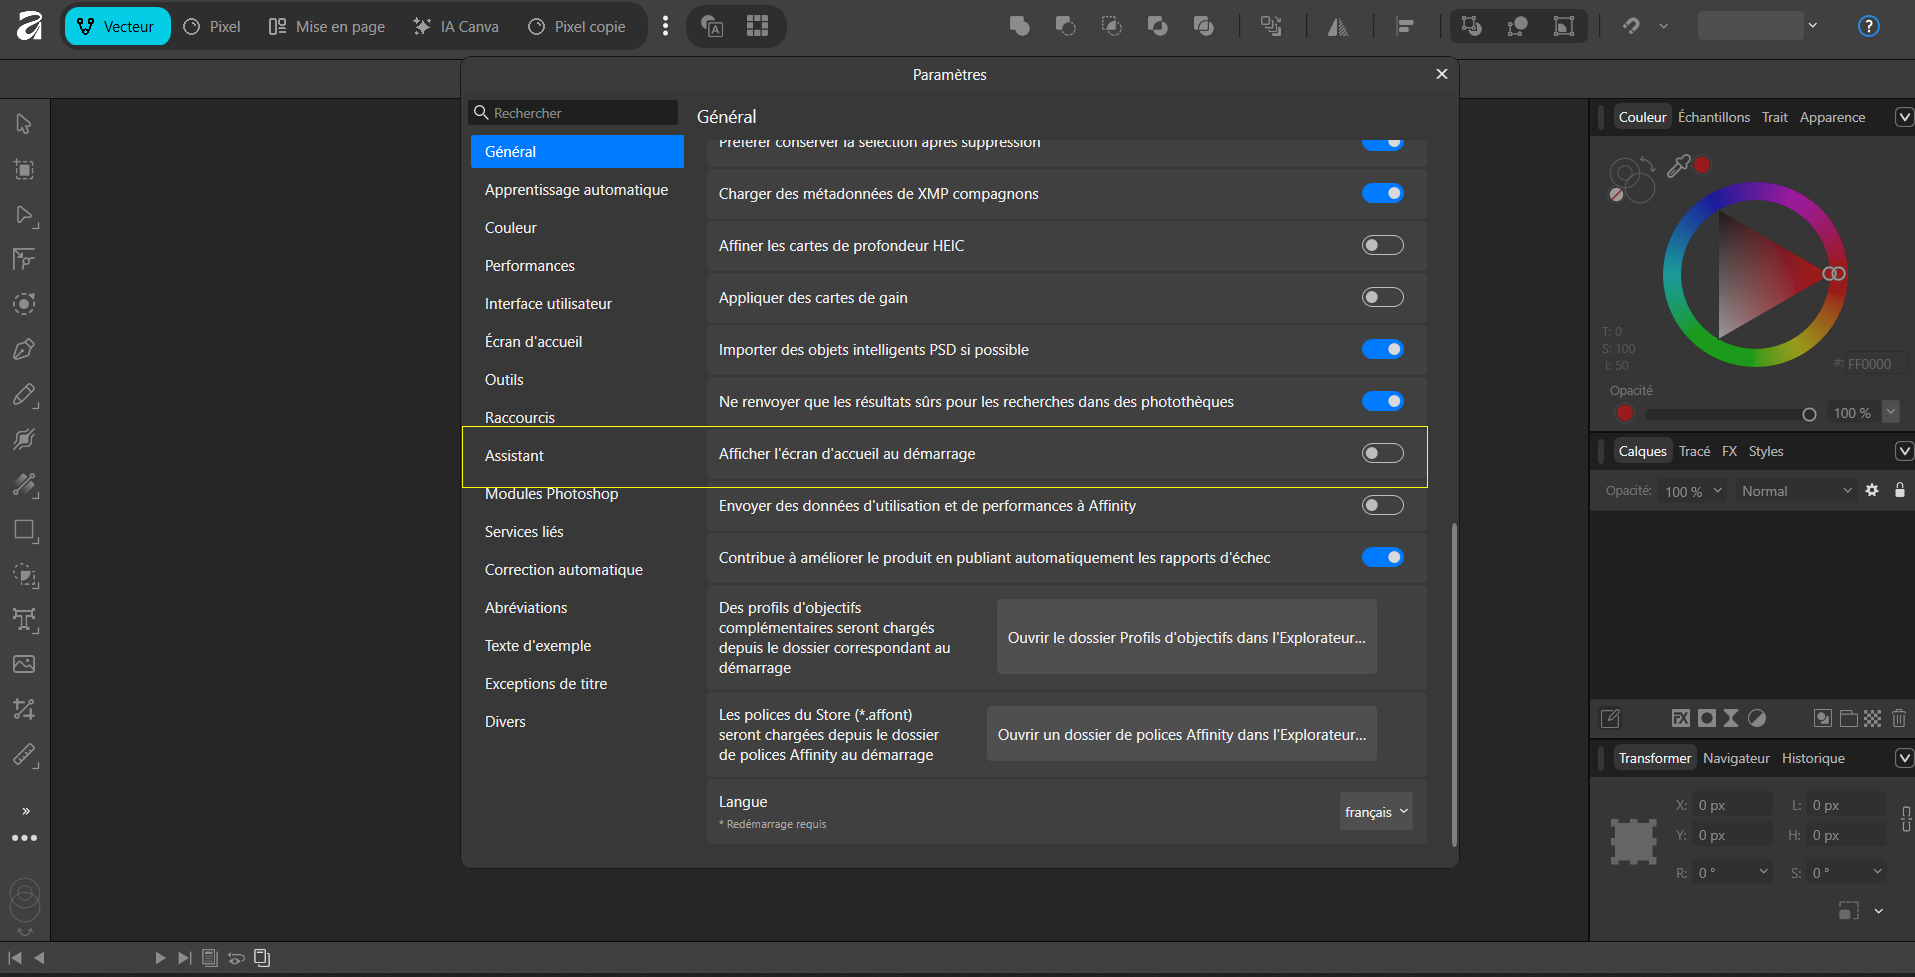Screen dimensions: 1915x977
Task: Click the settings dialog vertical scrollbar
Action: [1454, 684]
